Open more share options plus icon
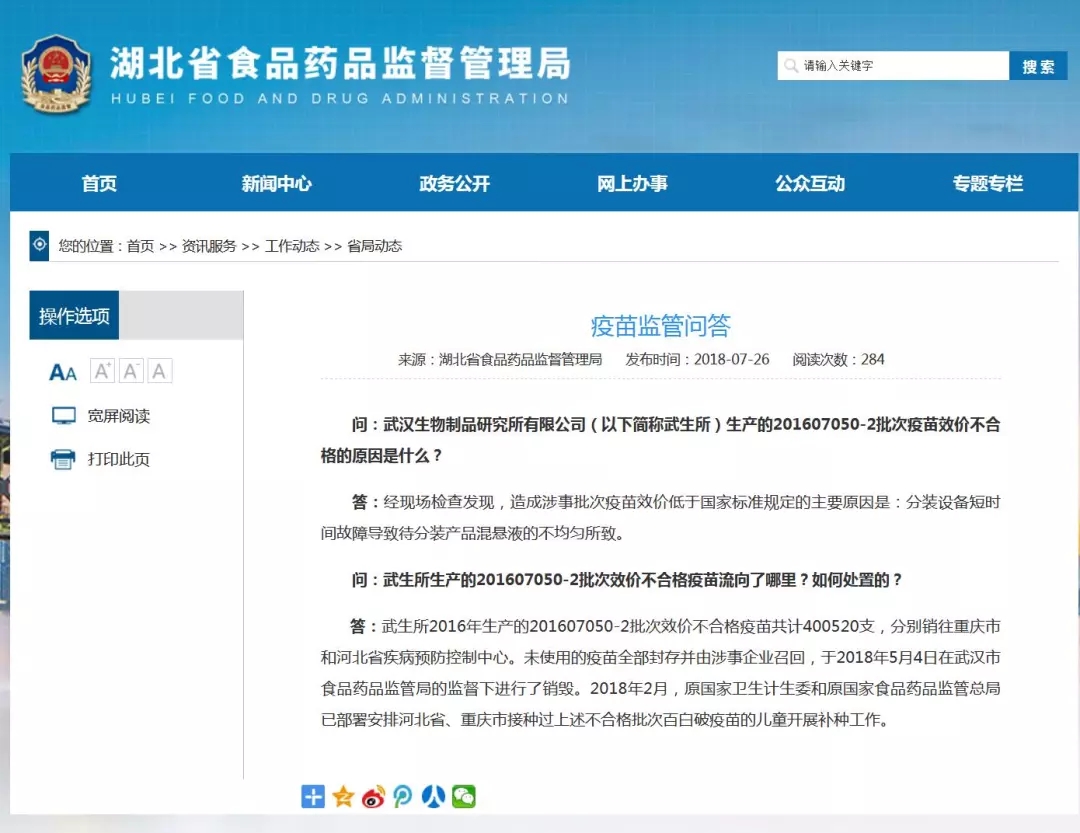This screenshot has width=1080, height=833. click(x=313, y=796)
